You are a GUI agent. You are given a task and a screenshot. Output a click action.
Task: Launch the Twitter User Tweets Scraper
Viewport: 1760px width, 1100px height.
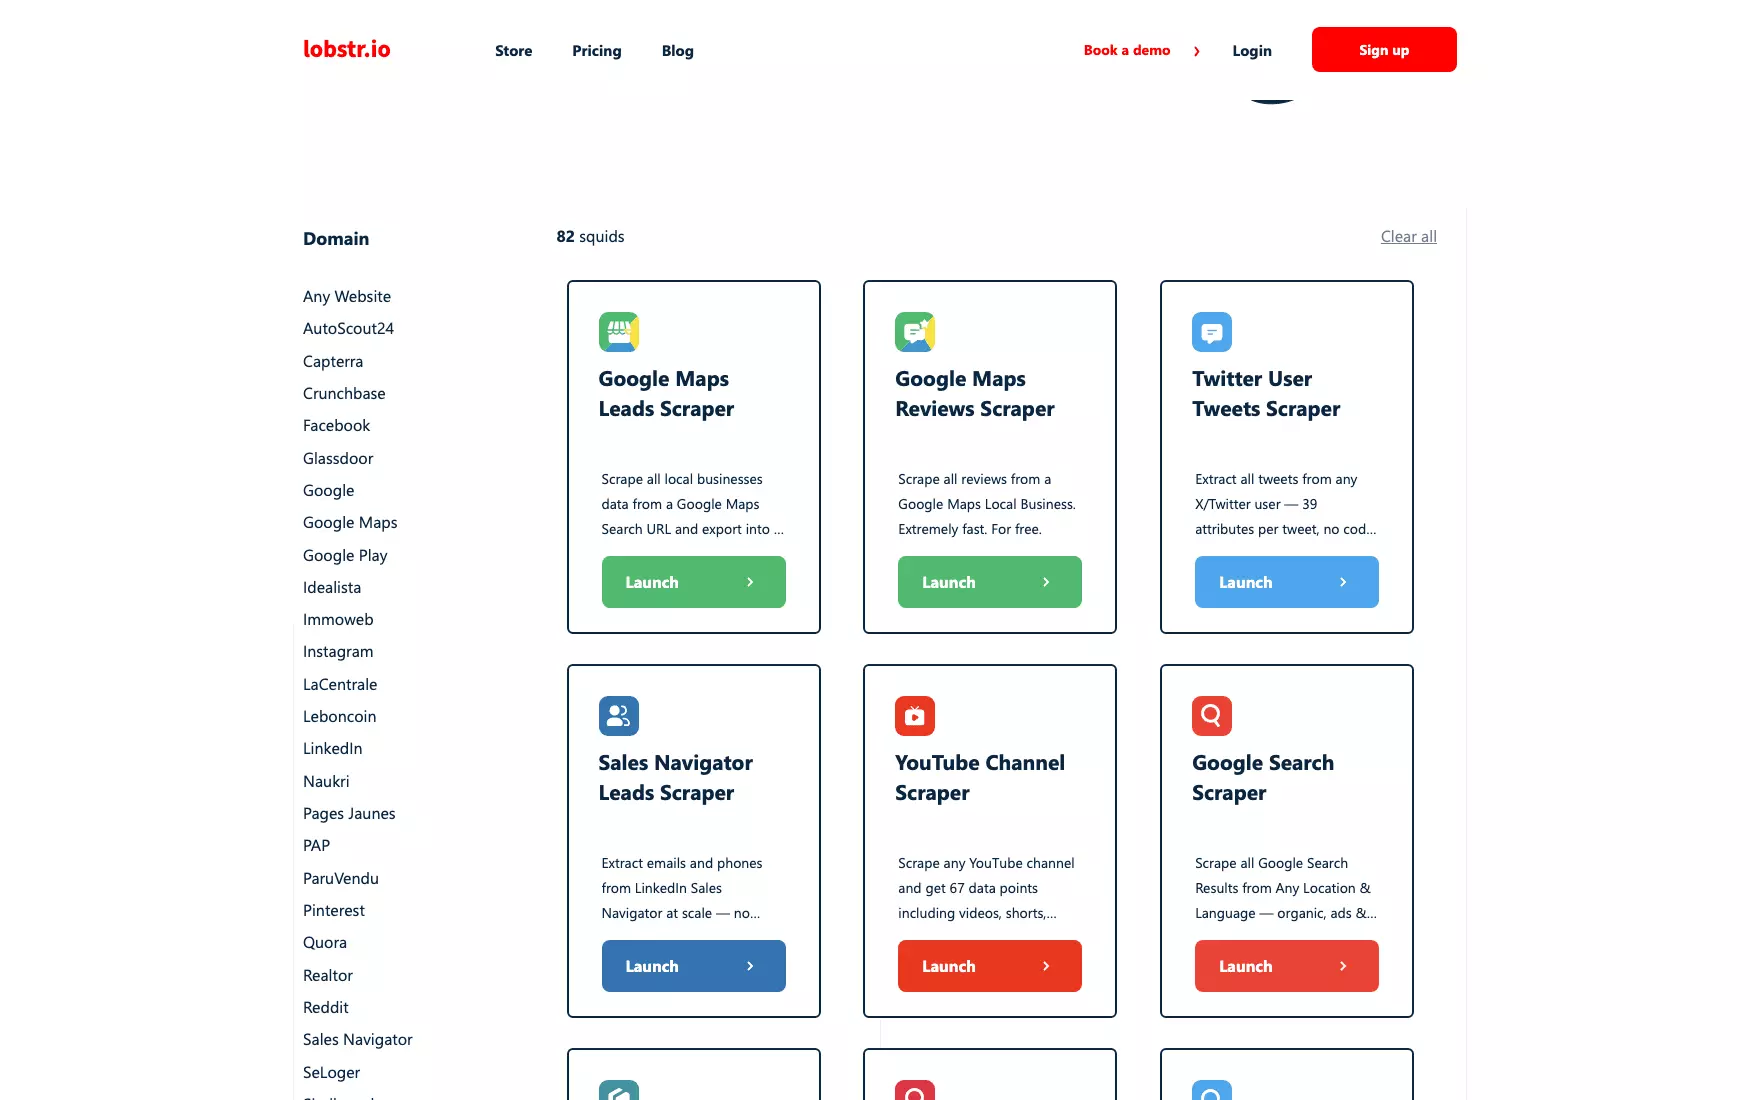(1286, 582)
